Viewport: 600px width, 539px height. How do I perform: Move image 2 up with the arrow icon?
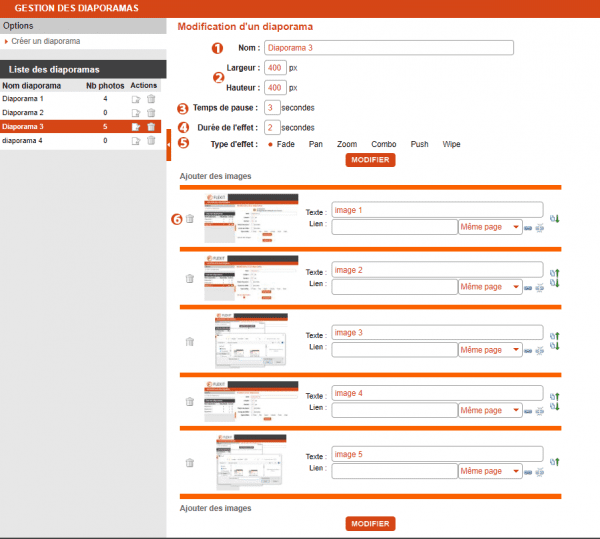point(555,272)
